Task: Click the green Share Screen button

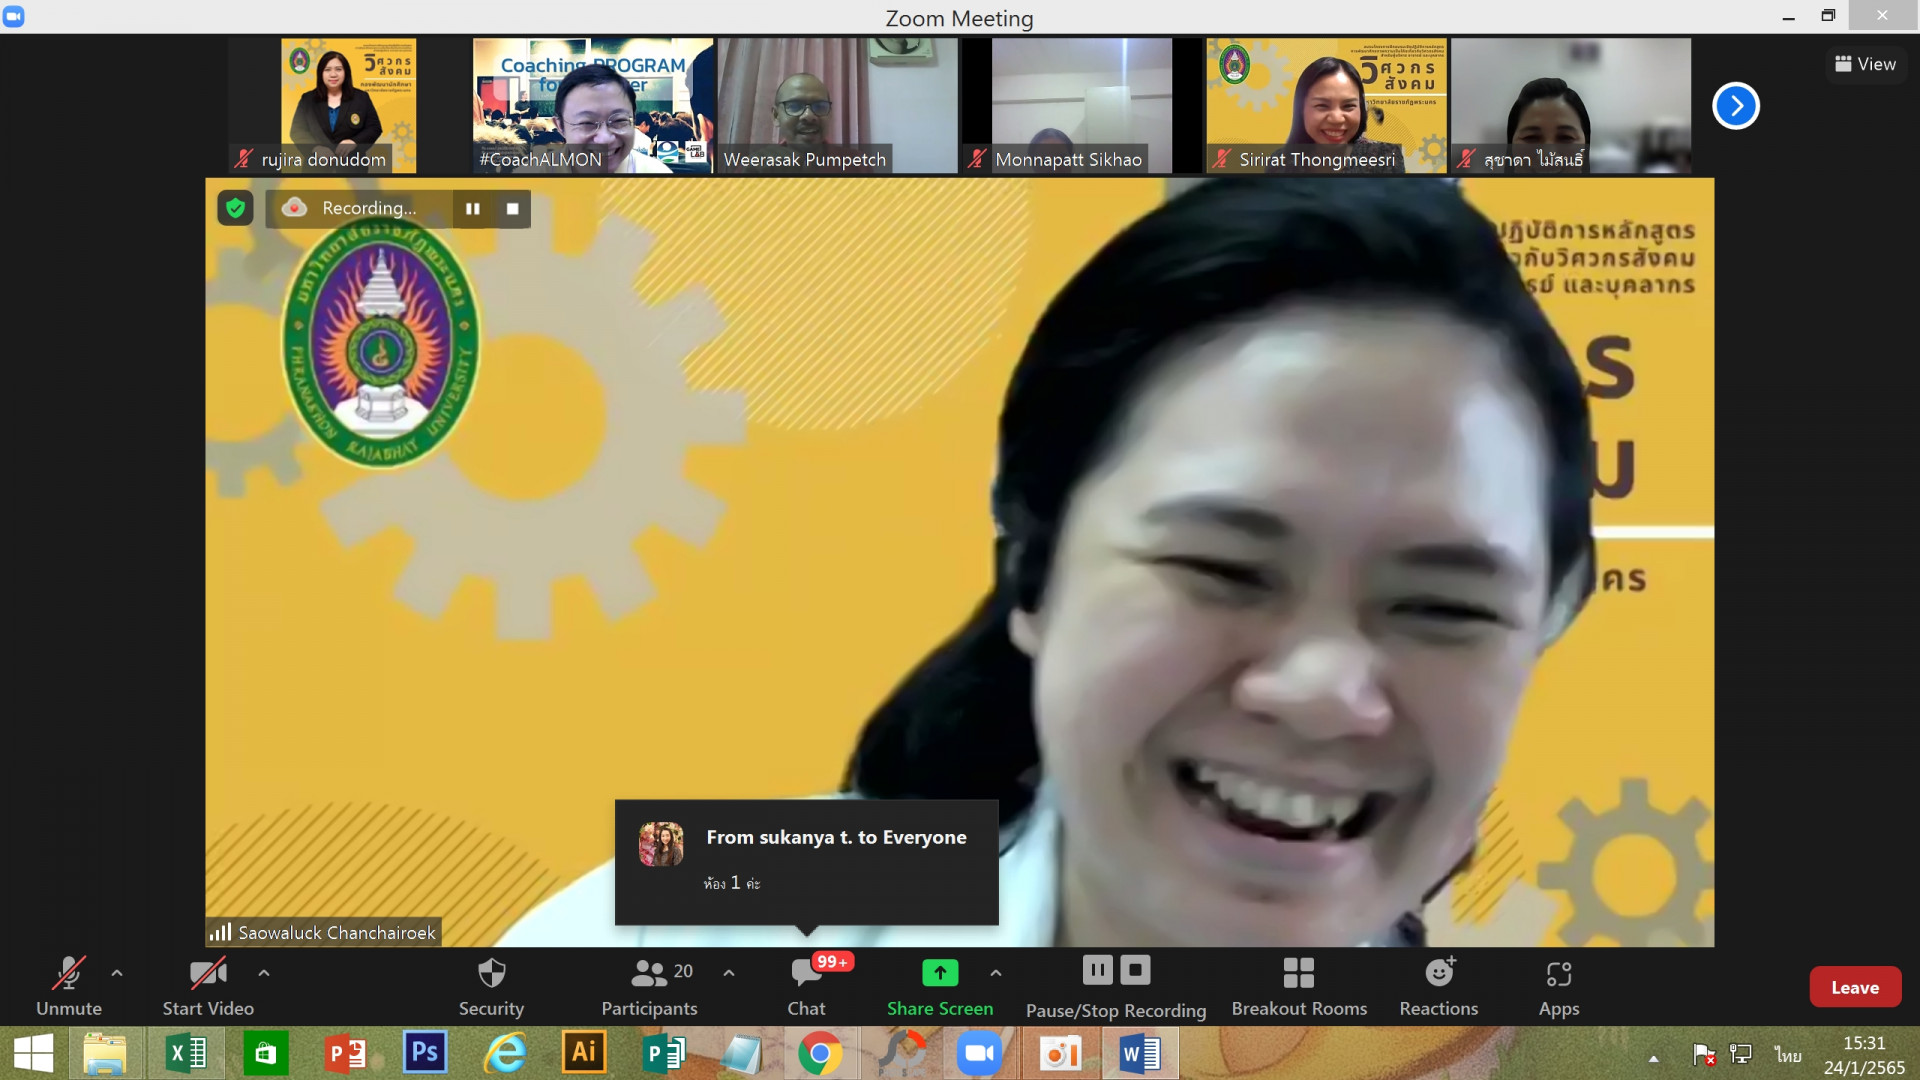Action: click(x=940, y=986)
